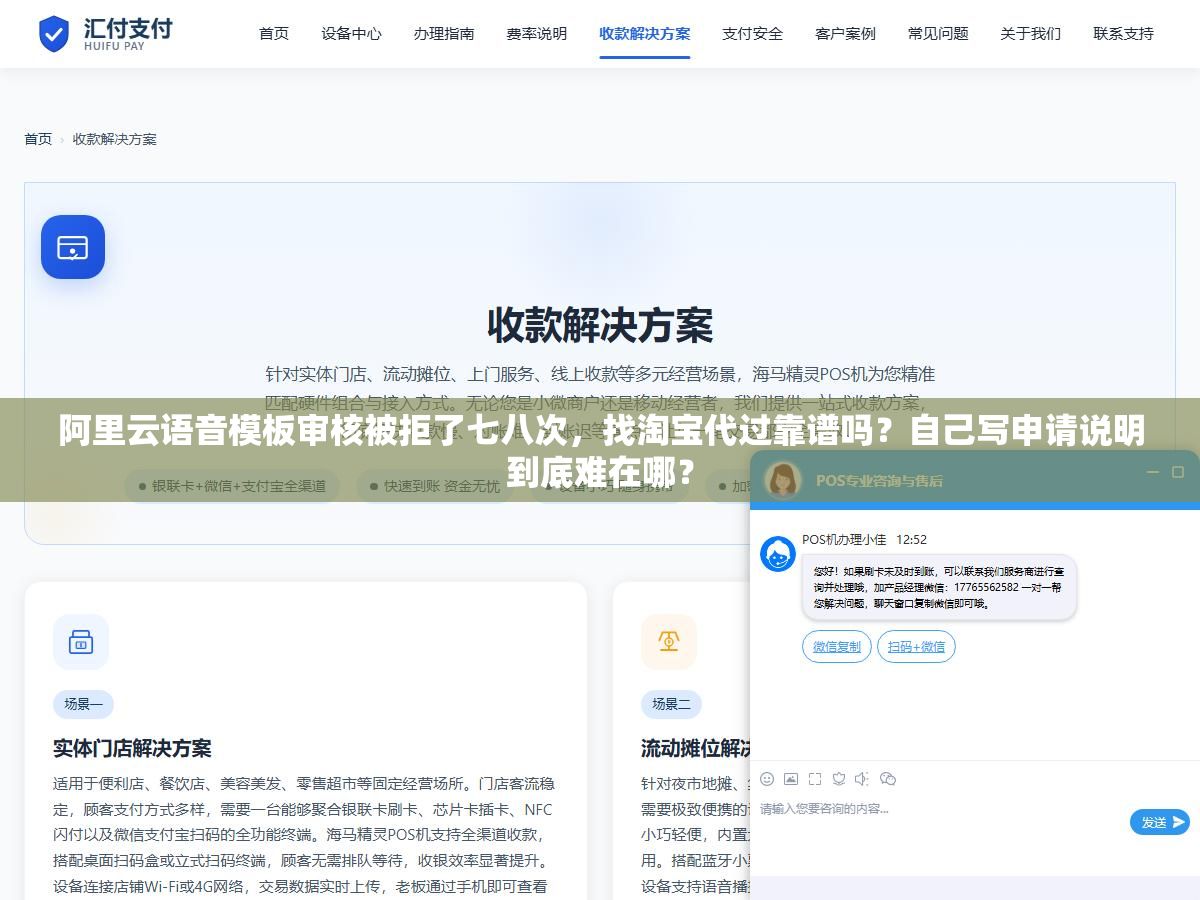This screenshot has height=900, width=1200.
Task: Click the blue payment card icon in hero banner
Action: tap(73, 247)
